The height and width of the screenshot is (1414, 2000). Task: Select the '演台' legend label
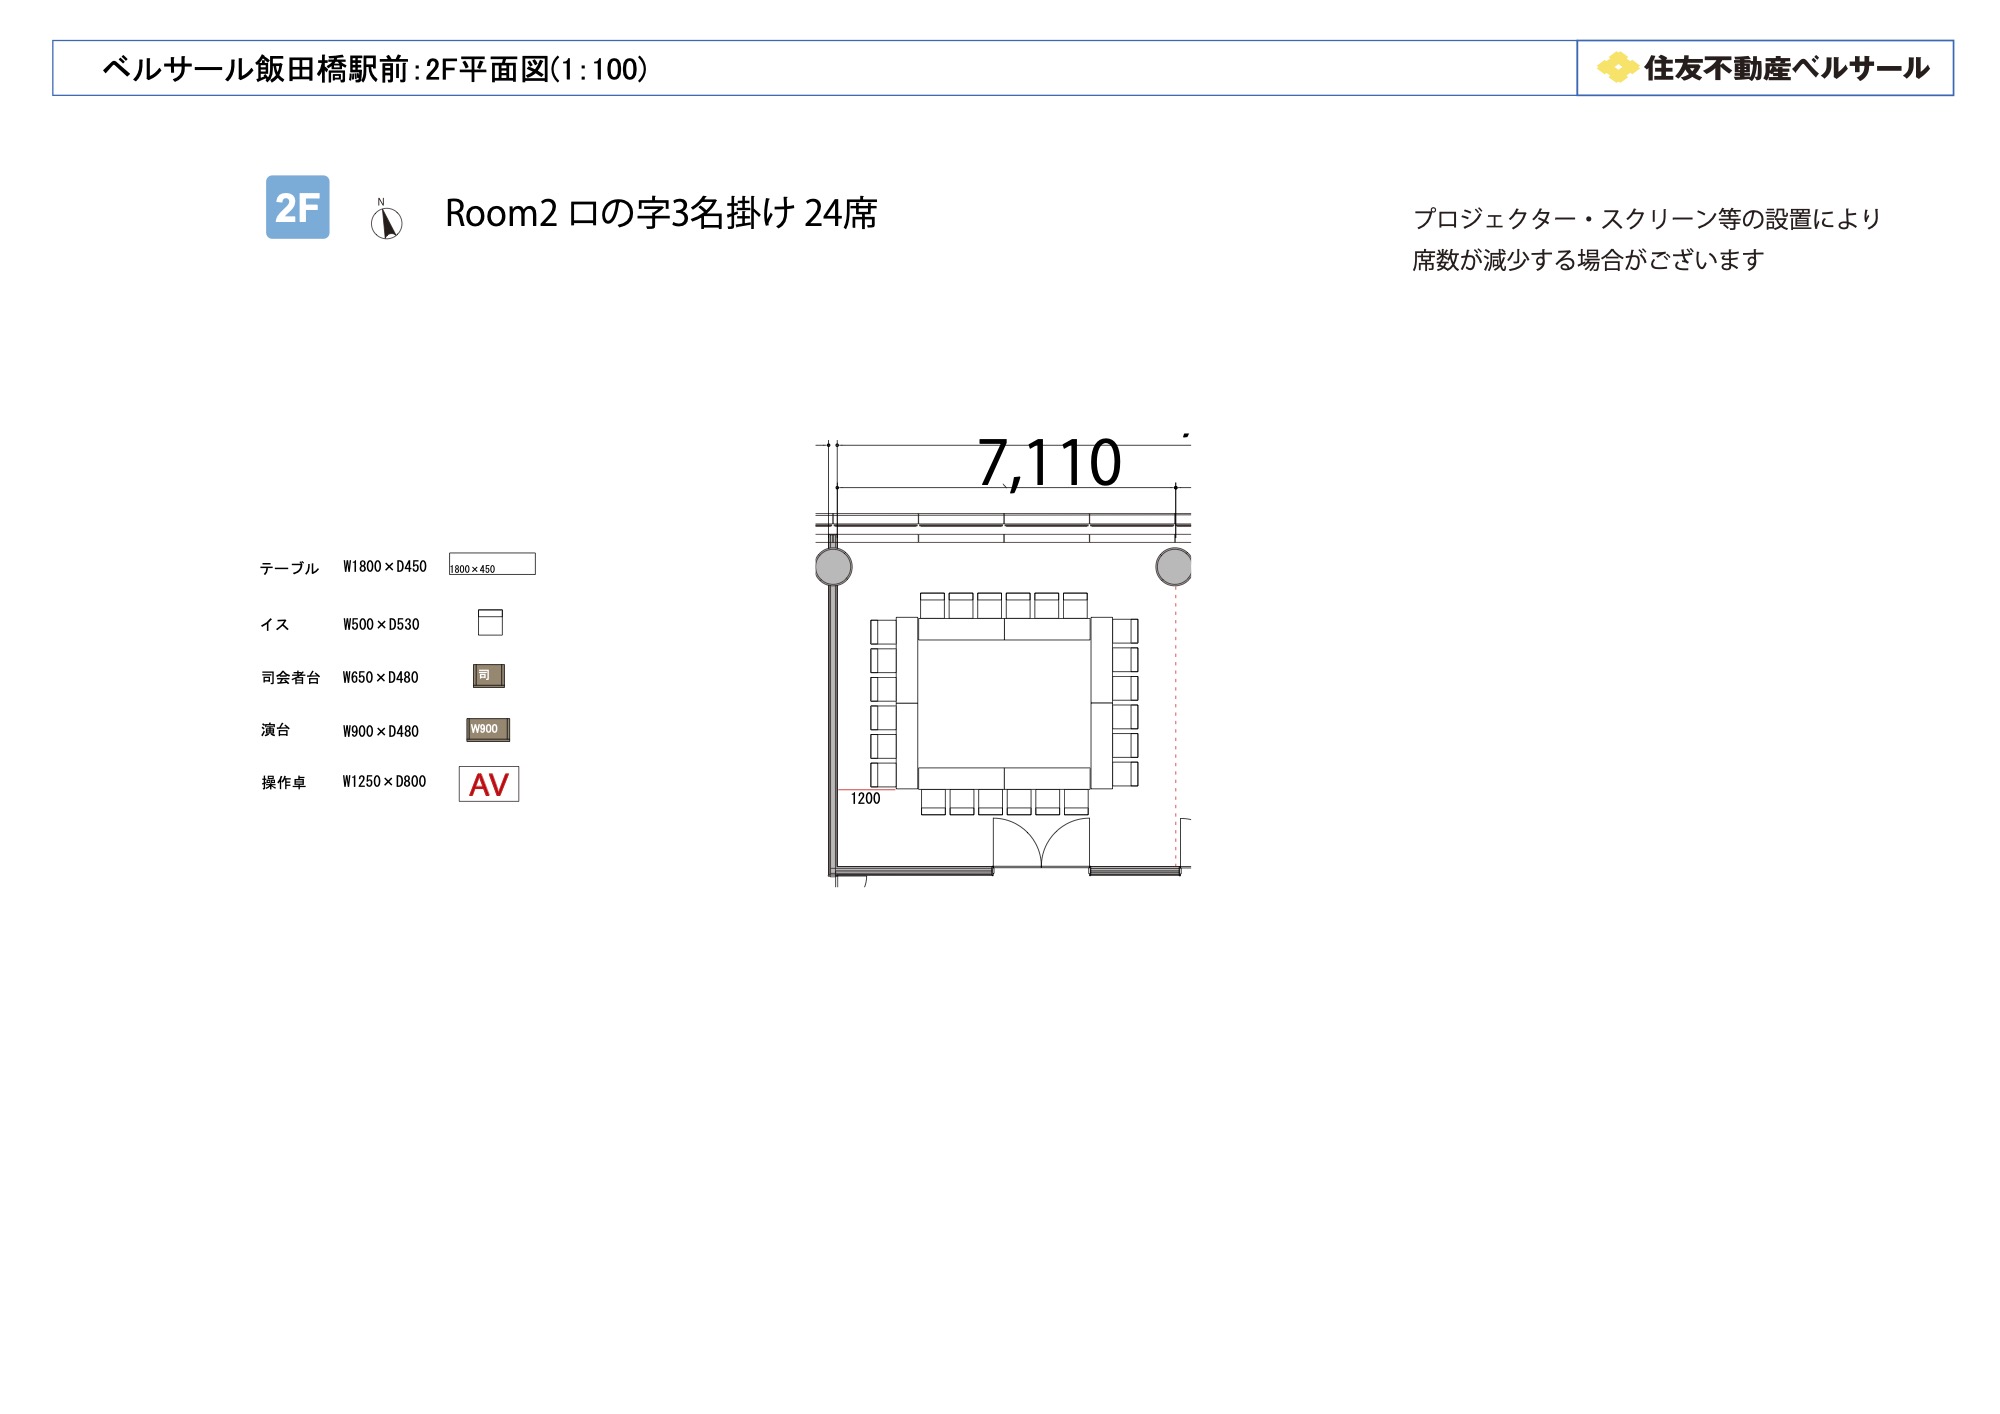(275, 730)
